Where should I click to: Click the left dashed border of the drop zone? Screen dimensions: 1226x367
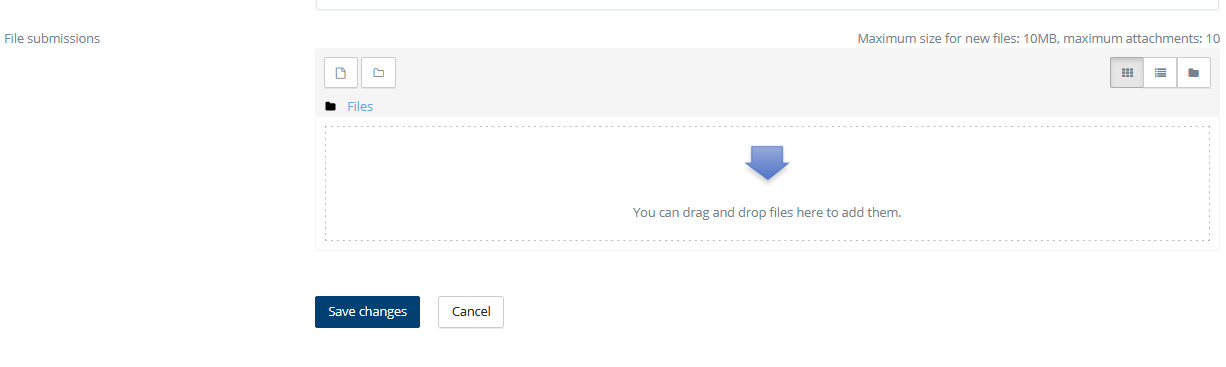(325, 184)
